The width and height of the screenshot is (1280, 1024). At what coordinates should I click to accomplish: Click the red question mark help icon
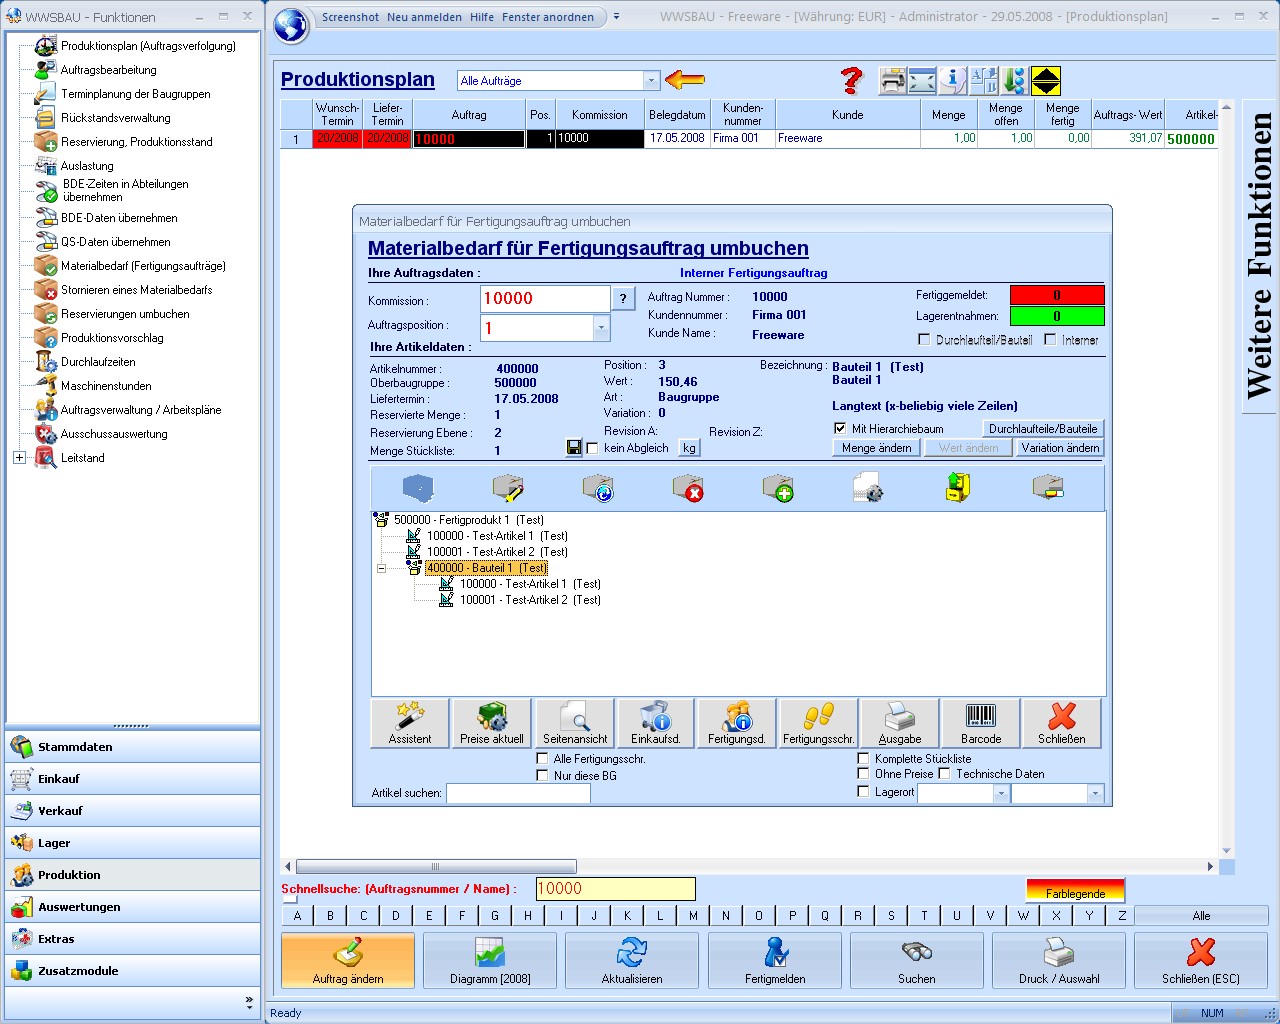(x=851, y=81)
